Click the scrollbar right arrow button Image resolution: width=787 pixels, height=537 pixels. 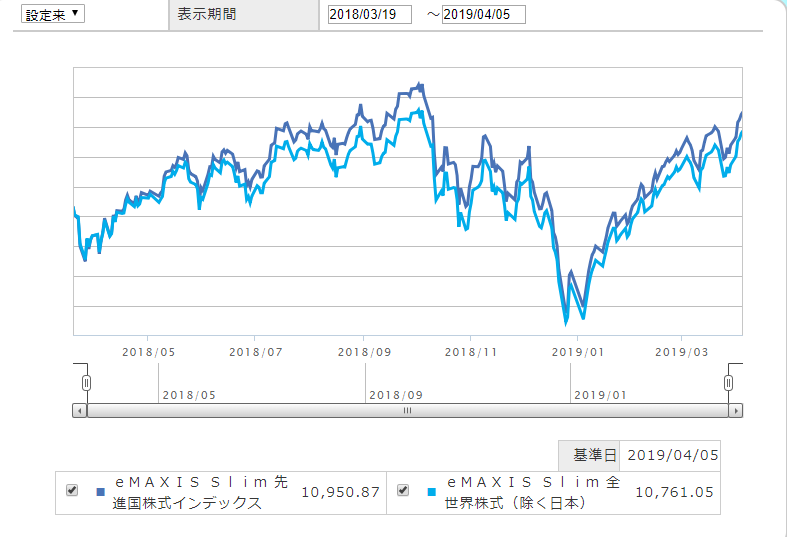[x=736, y=411]
